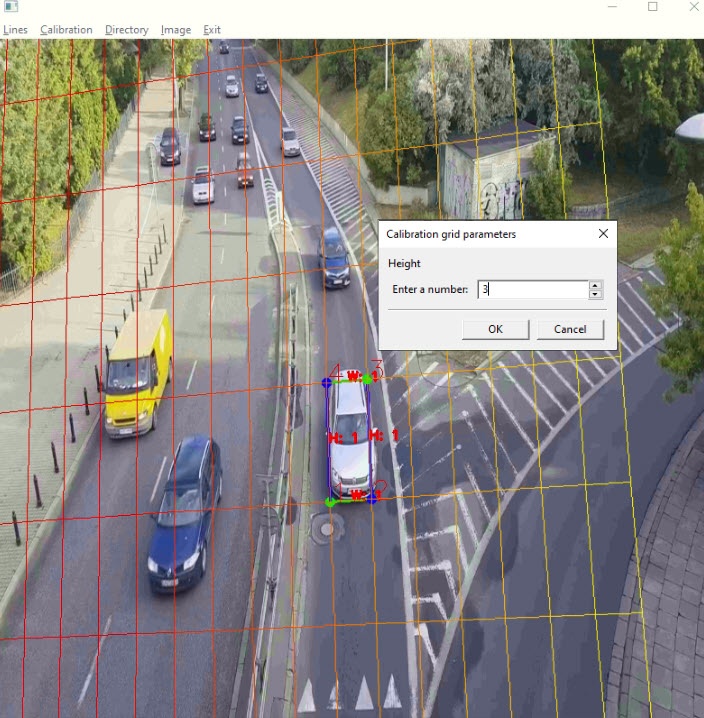Open the Directory menu
The width and height of the screenshot is (704, 718).
(x=126, y=30)
